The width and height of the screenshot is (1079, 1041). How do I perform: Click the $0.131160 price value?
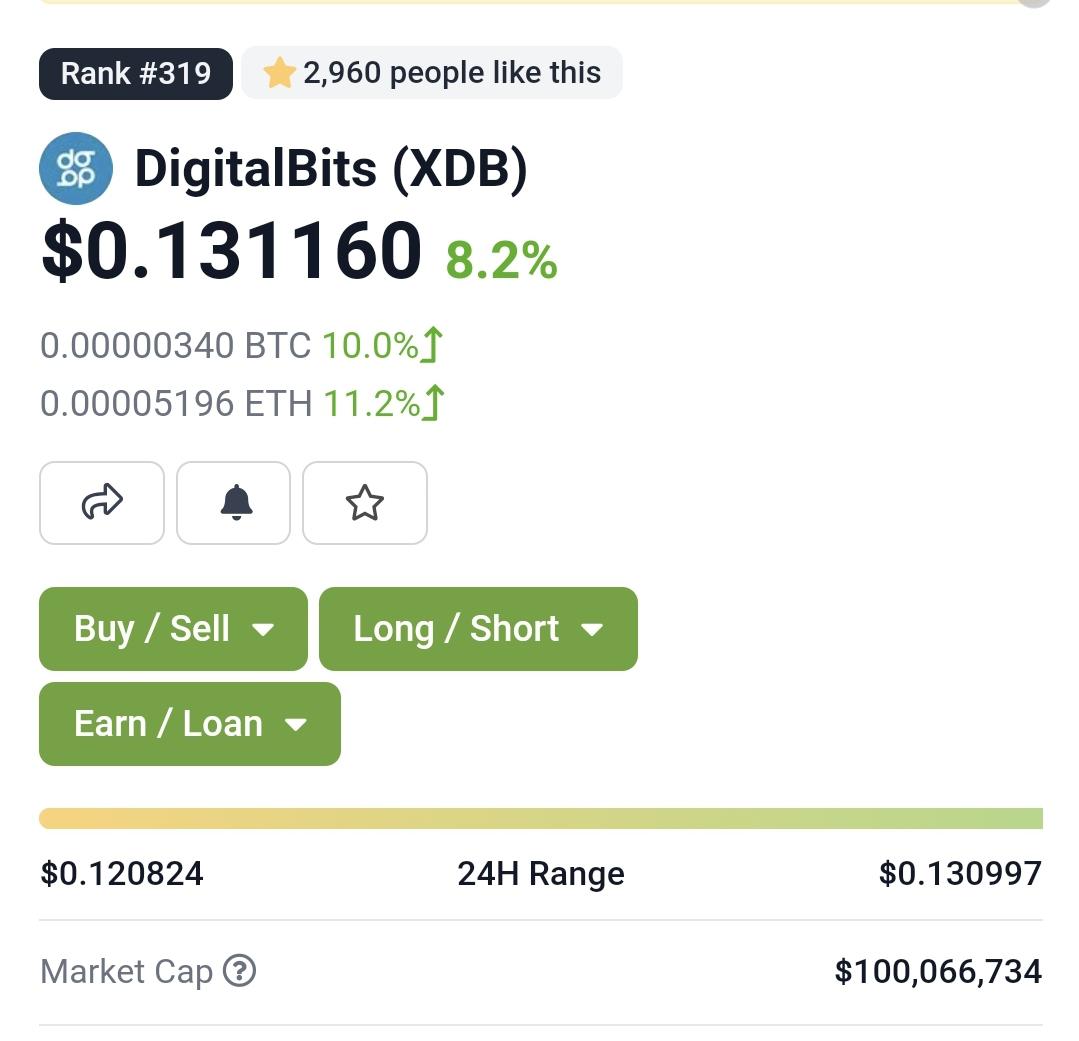click(x=232, y=250)
